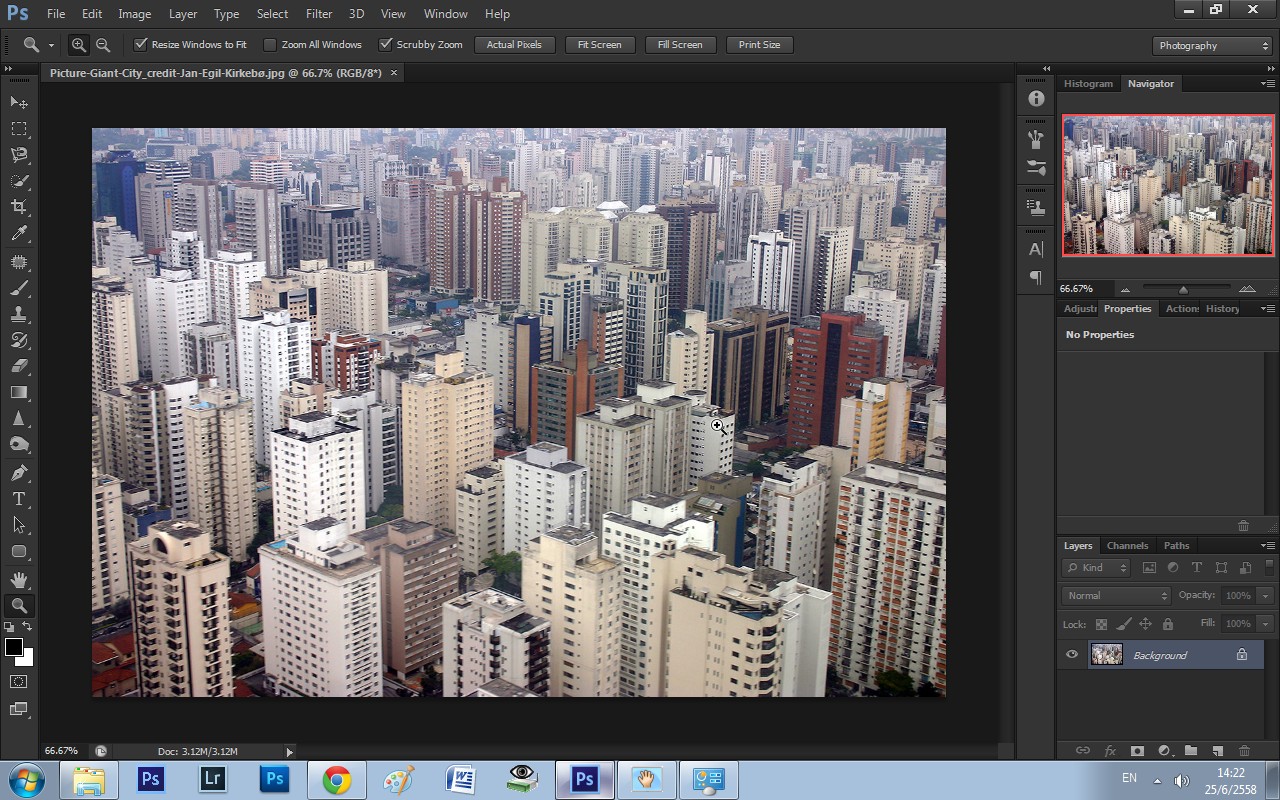
Task: Open the status bar info arrow
Action: click(290, 751)
